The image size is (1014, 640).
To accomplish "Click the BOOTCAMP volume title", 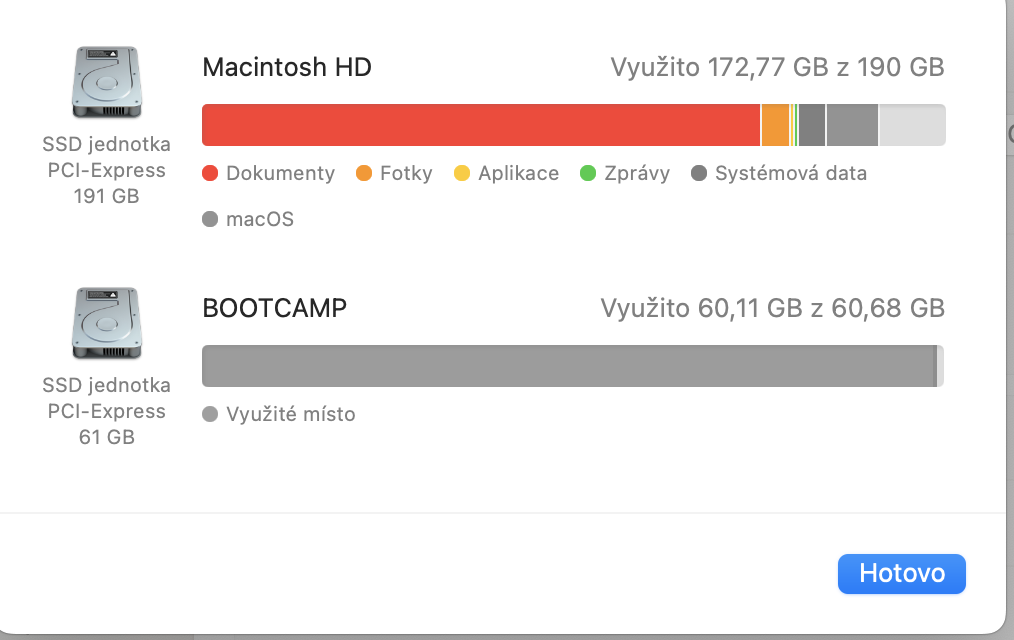I will pyautogui.click(x=275, y=308).
